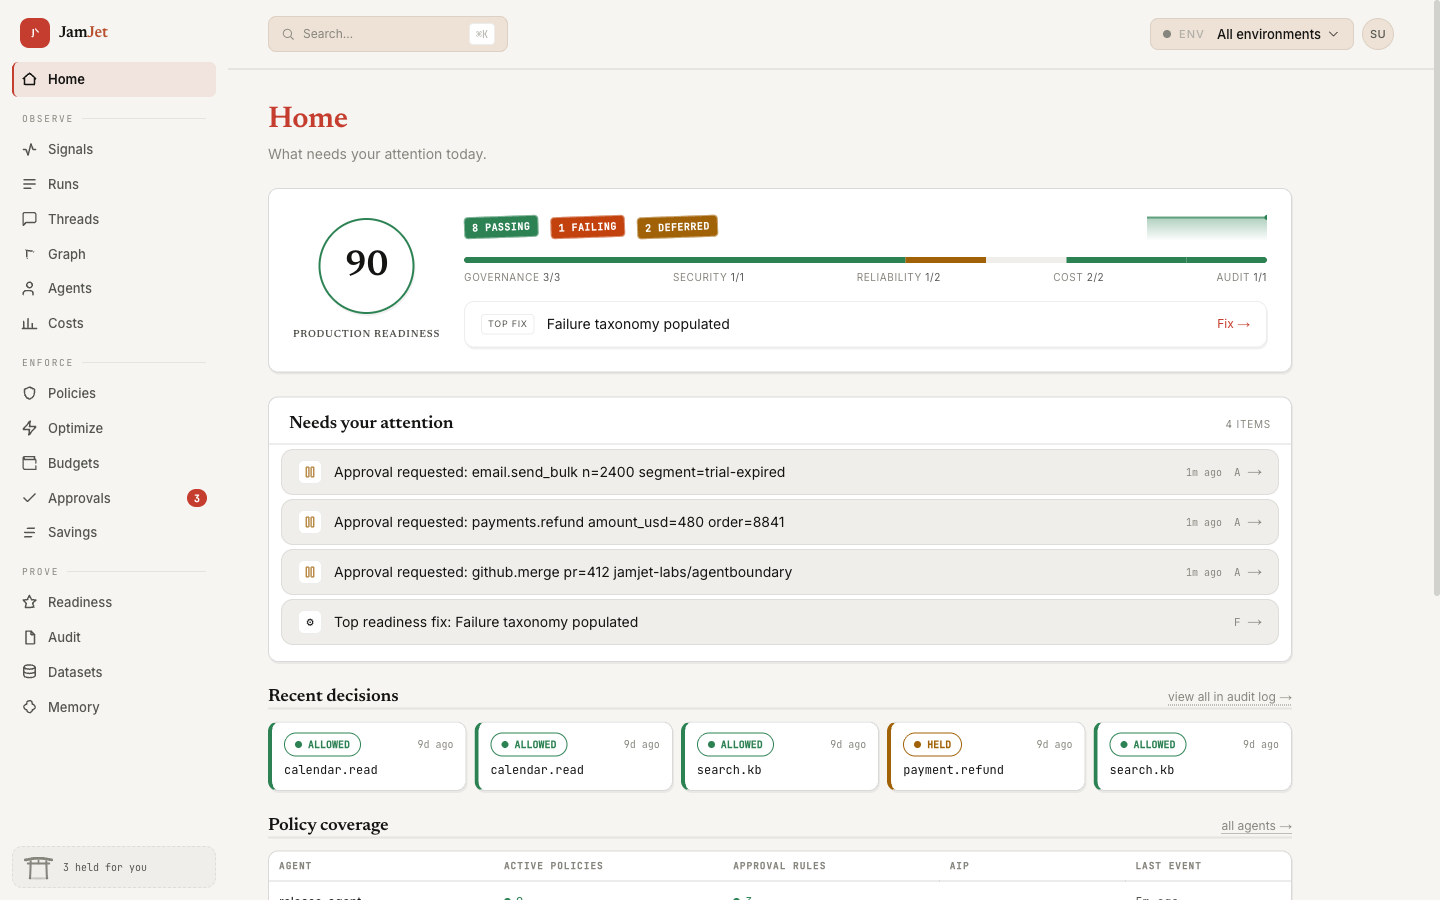Go to Policies in the sidebar
The image size is (1440, 900).
coord(114,393)
